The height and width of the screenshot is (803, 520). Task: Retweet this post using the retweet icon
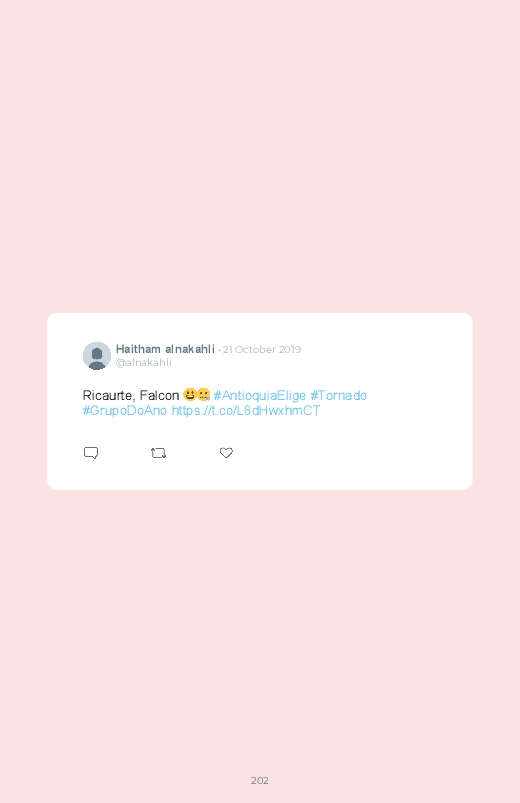158,453
